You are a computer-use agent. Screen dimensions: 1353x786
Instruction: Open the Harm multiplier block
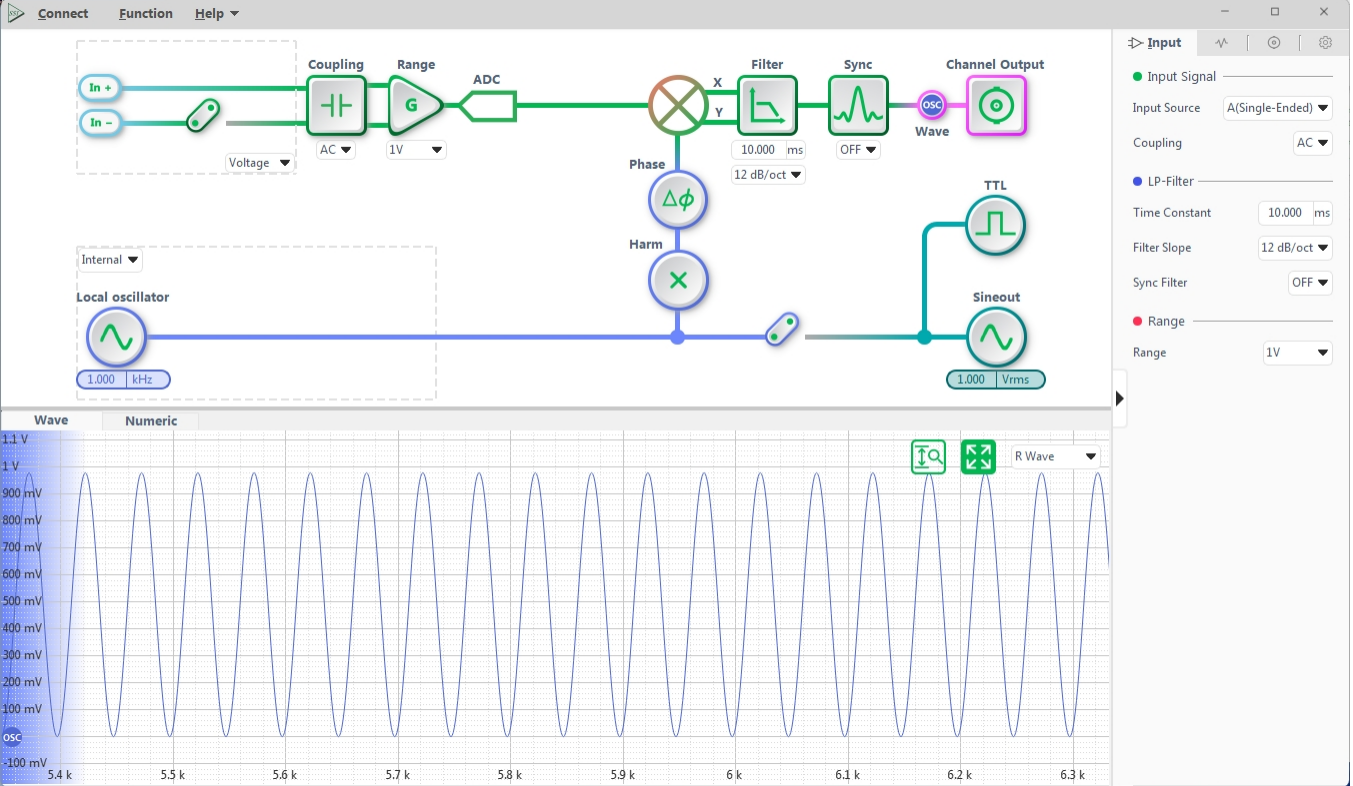[678, 280]
